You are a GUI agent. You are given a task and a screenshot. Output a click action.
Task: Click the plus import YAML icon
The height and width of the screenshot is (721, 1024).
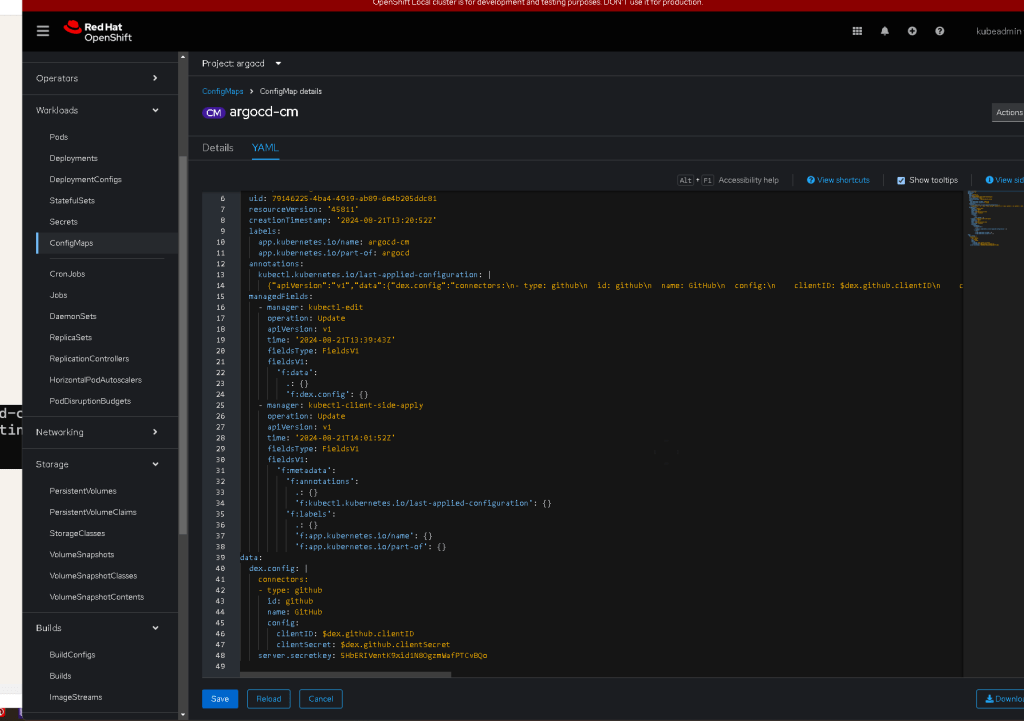pos(912,31)
